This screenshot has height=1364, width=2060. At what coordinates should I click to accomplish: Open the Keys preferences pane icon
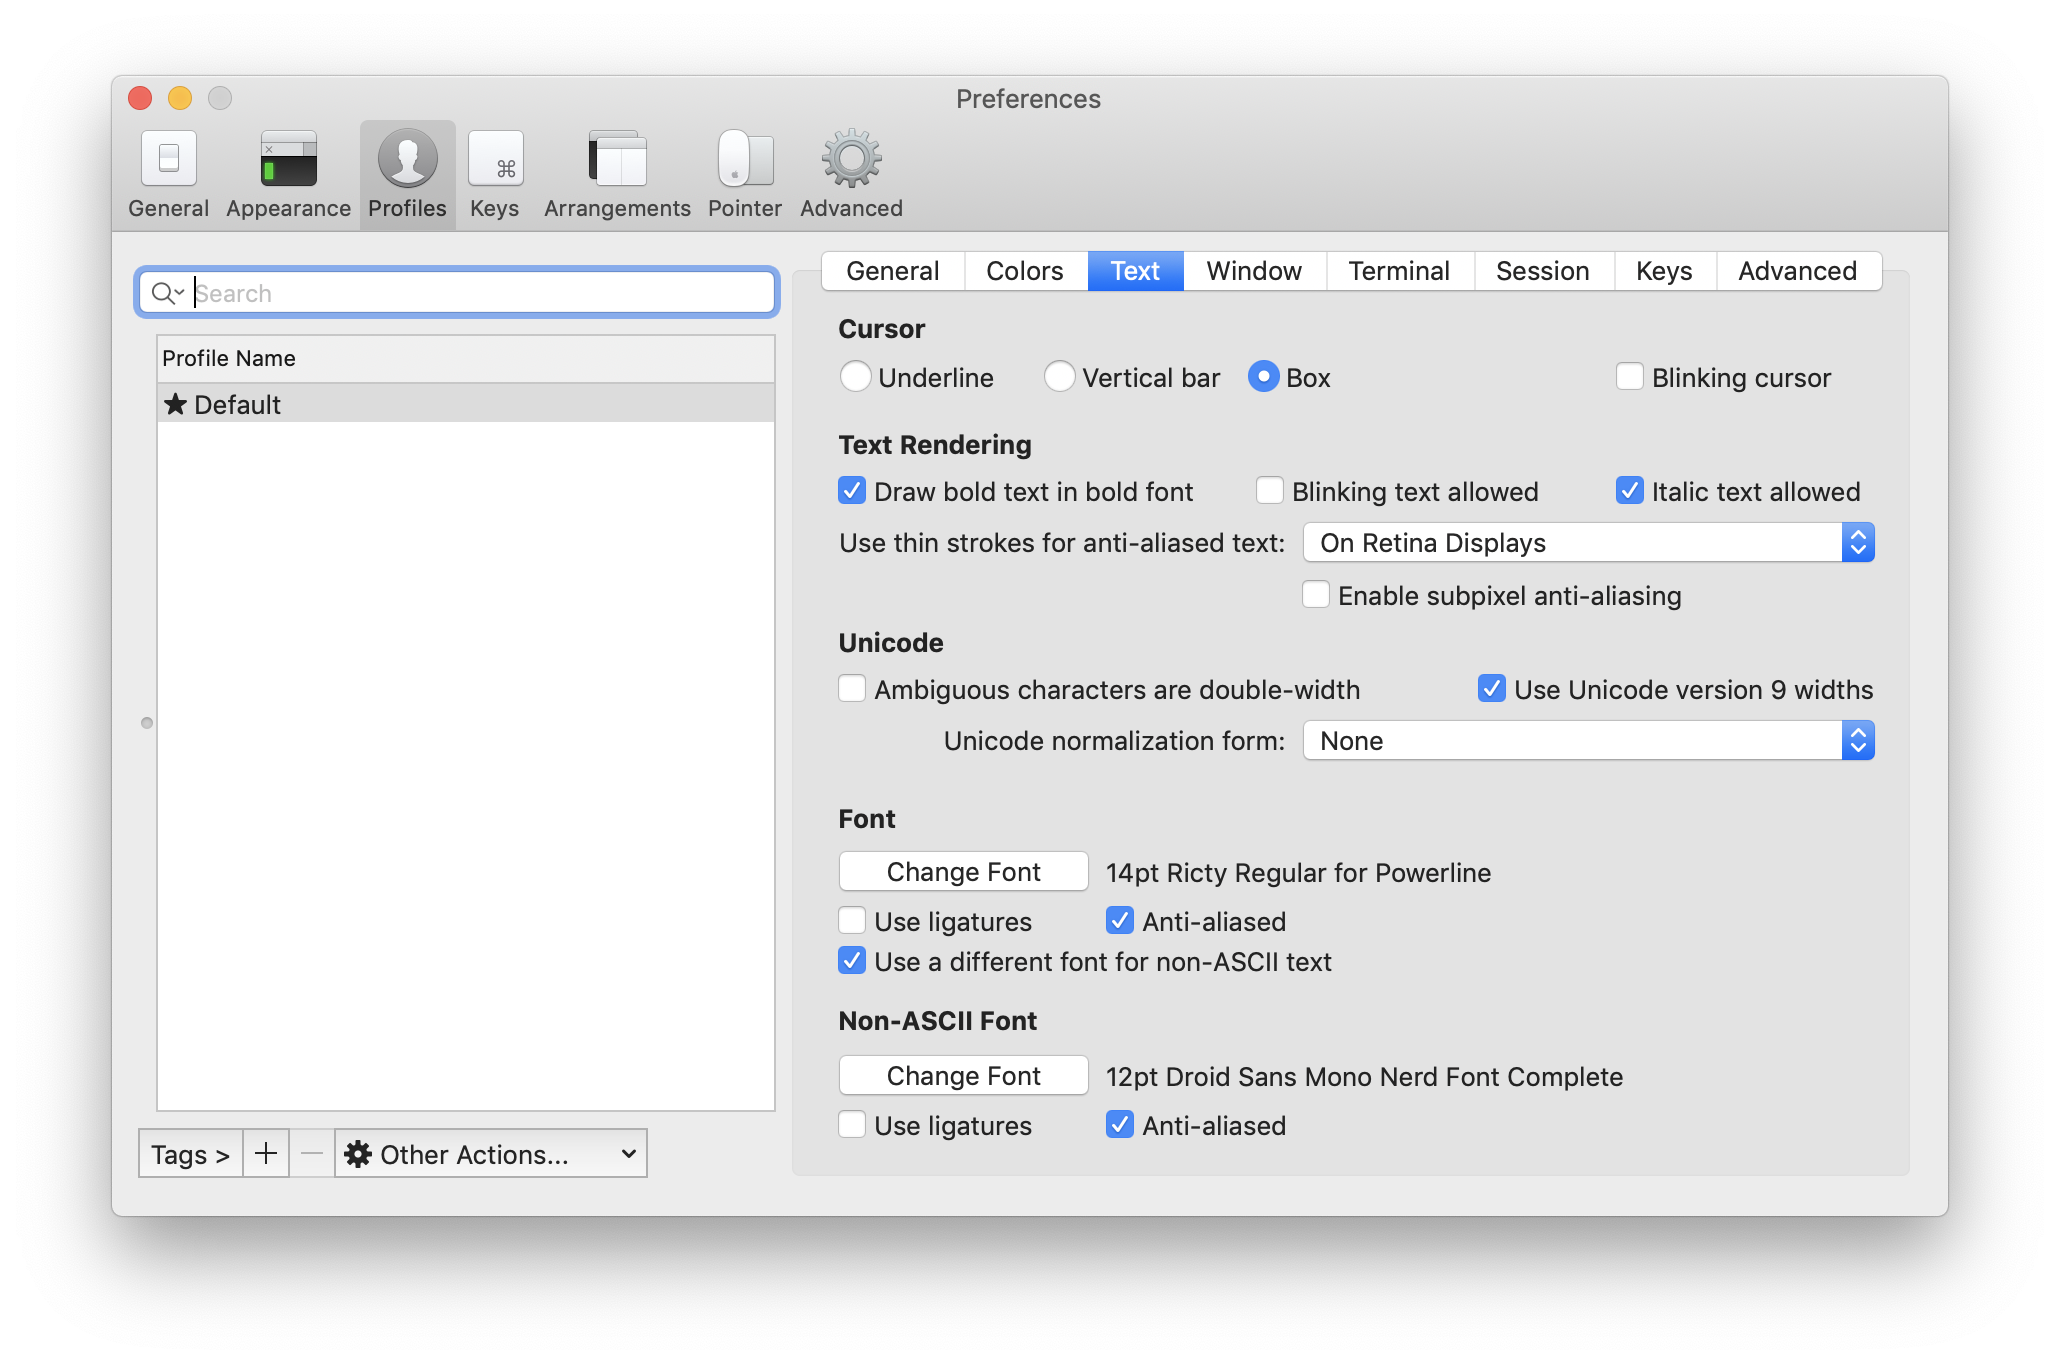495,160
